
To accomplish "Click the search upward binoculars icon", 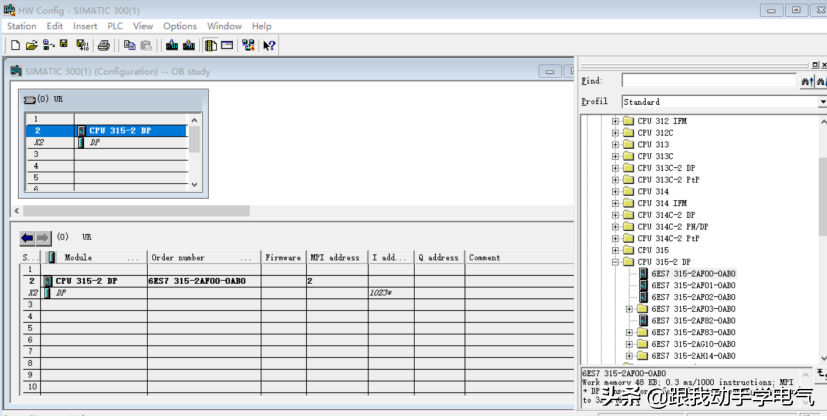I will (807, 81).
